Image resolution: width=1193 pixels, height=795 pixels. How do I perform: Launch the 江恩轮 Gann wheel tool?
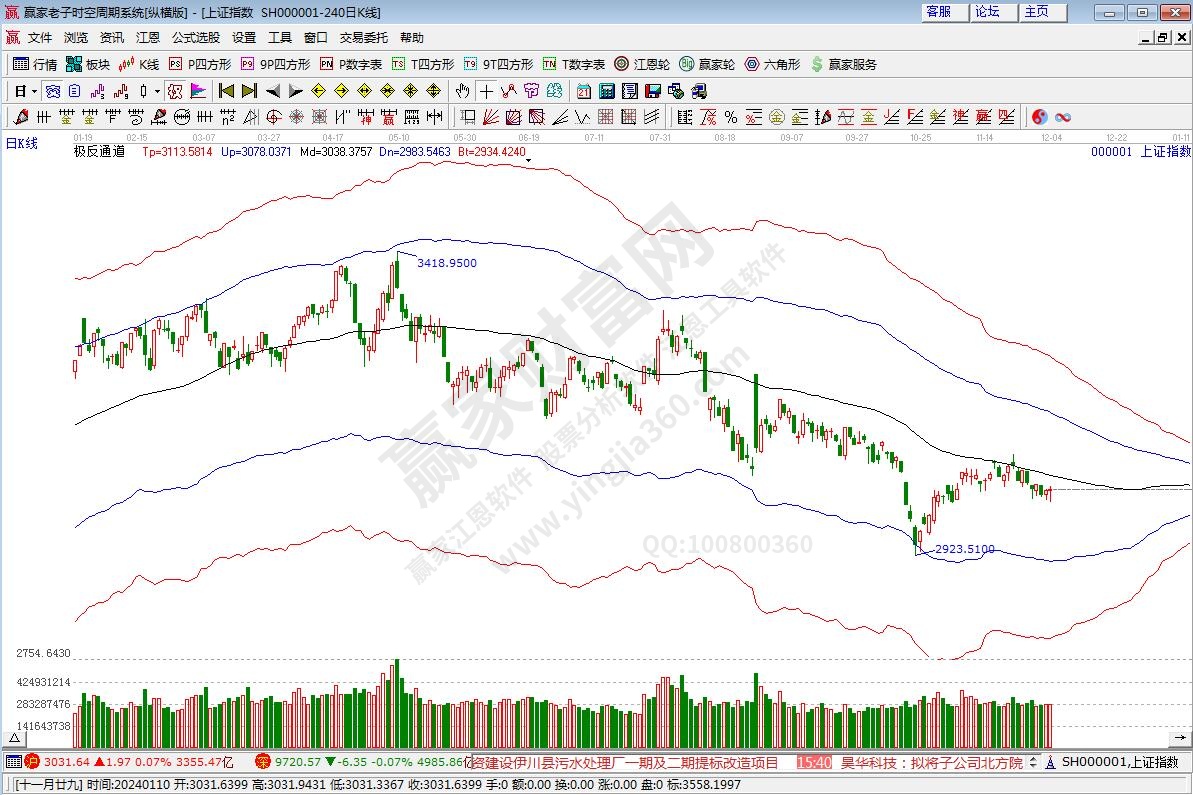642,64
